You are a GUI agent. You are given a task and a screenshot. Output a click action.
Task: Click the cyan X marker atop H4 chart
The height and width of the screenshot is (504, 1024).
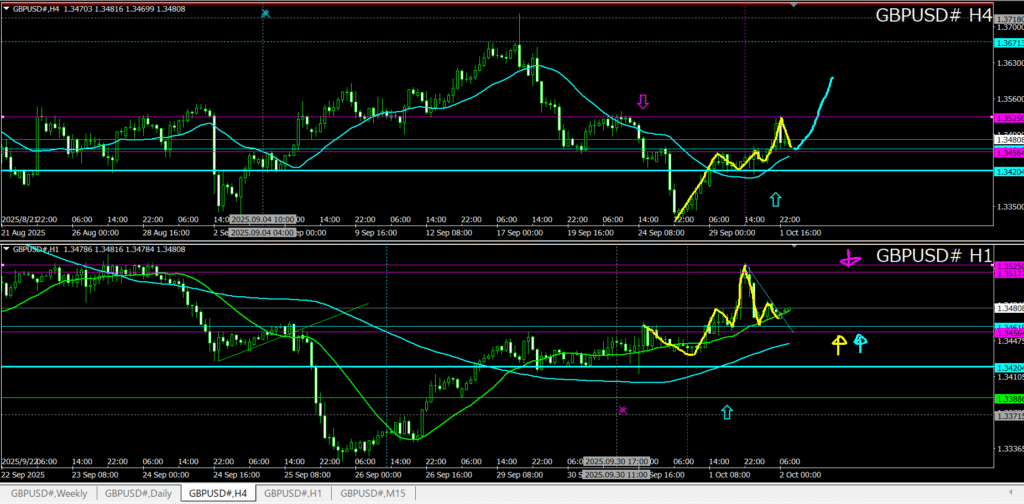pos(264,14)
